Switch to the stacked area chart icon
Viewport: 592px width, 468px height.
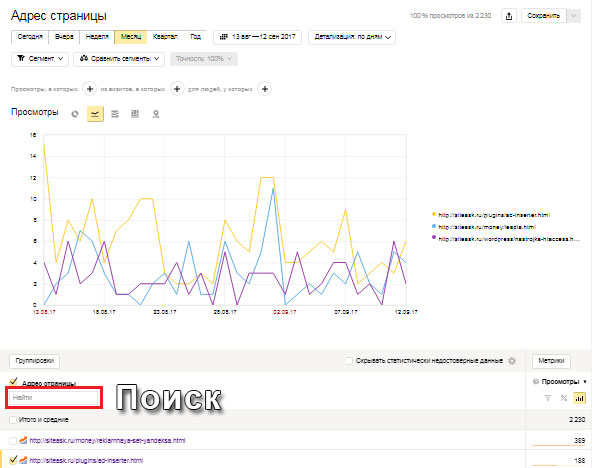coord(115,114)
